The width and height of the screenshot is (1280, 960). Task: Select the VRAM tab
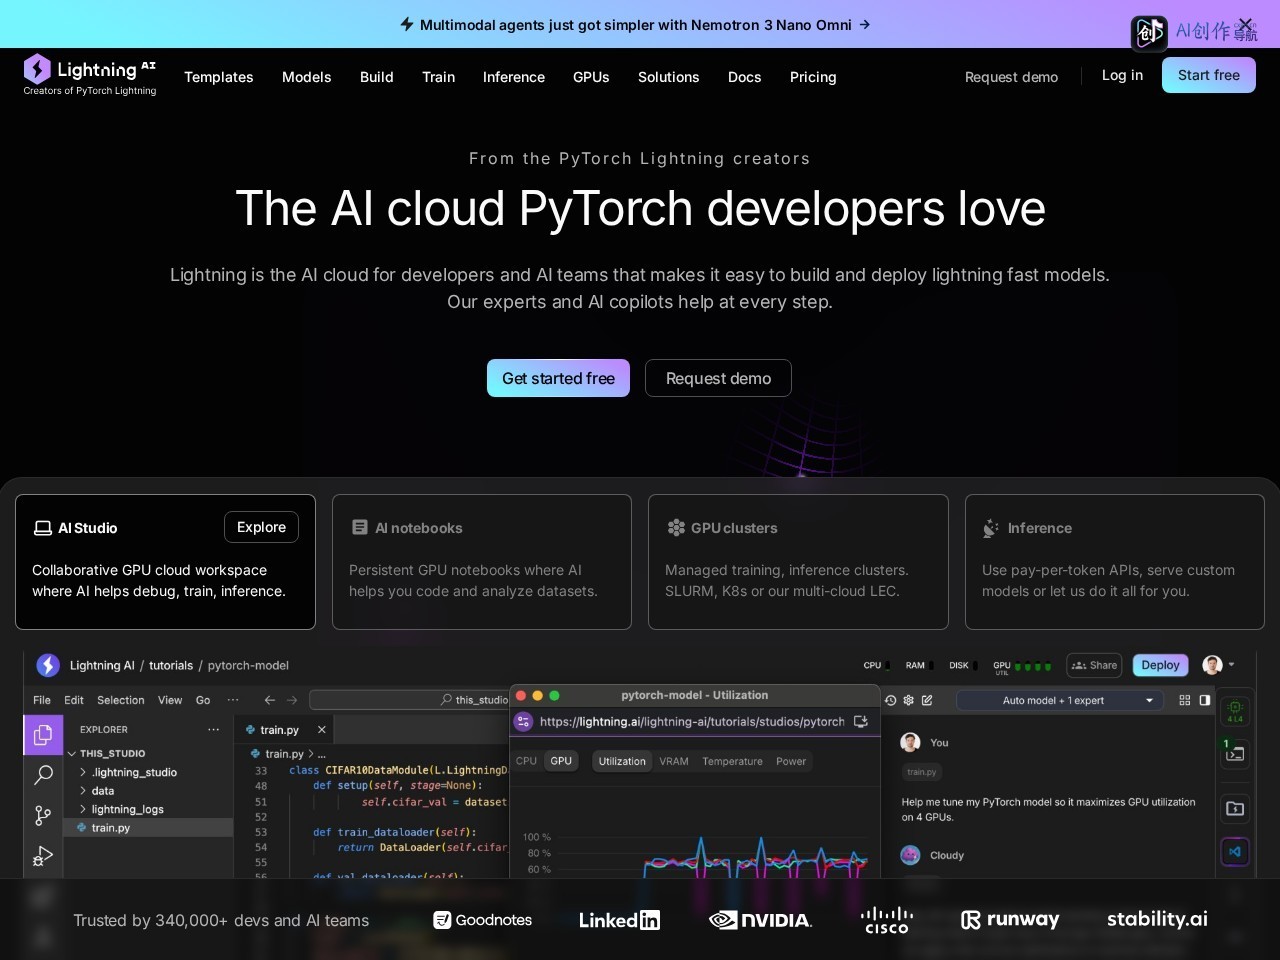coord(674,761)
